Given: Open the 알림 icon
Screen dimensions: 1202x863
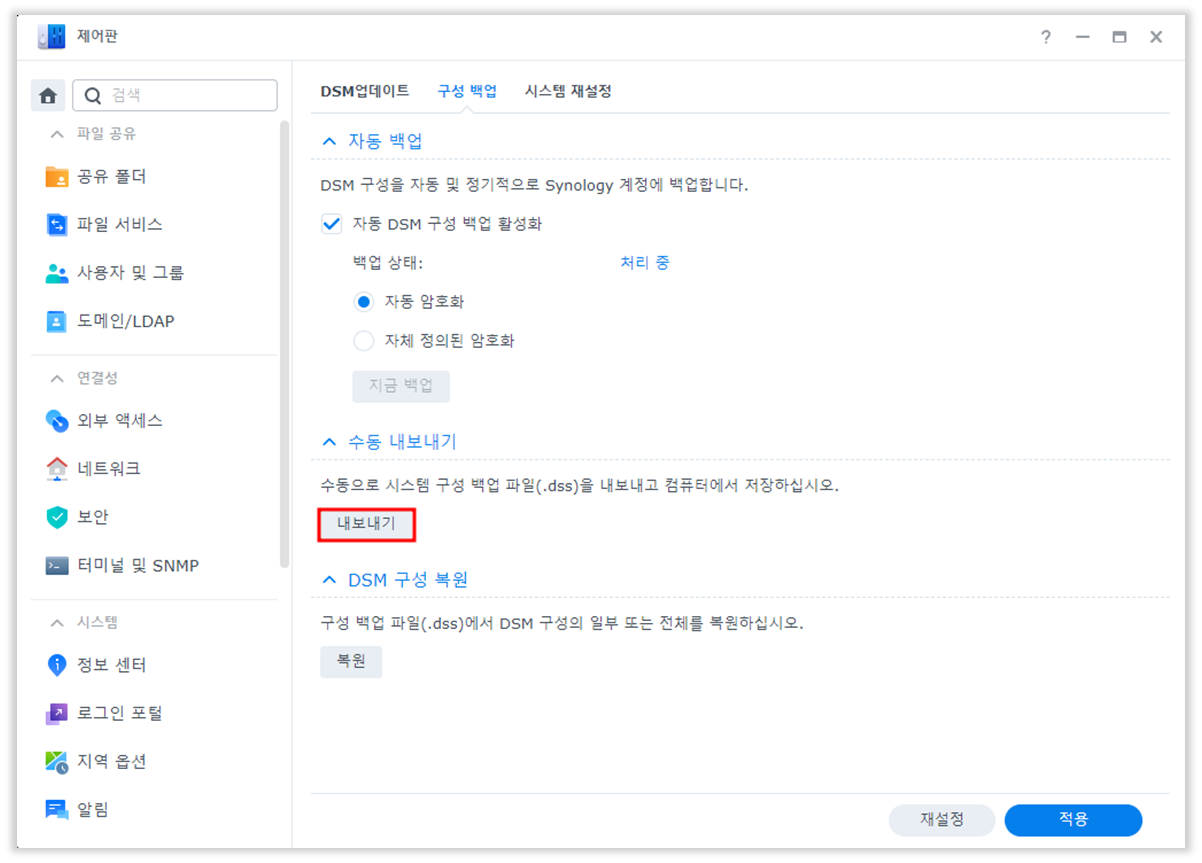Looking at the screenshot, I should pos(57,810).
